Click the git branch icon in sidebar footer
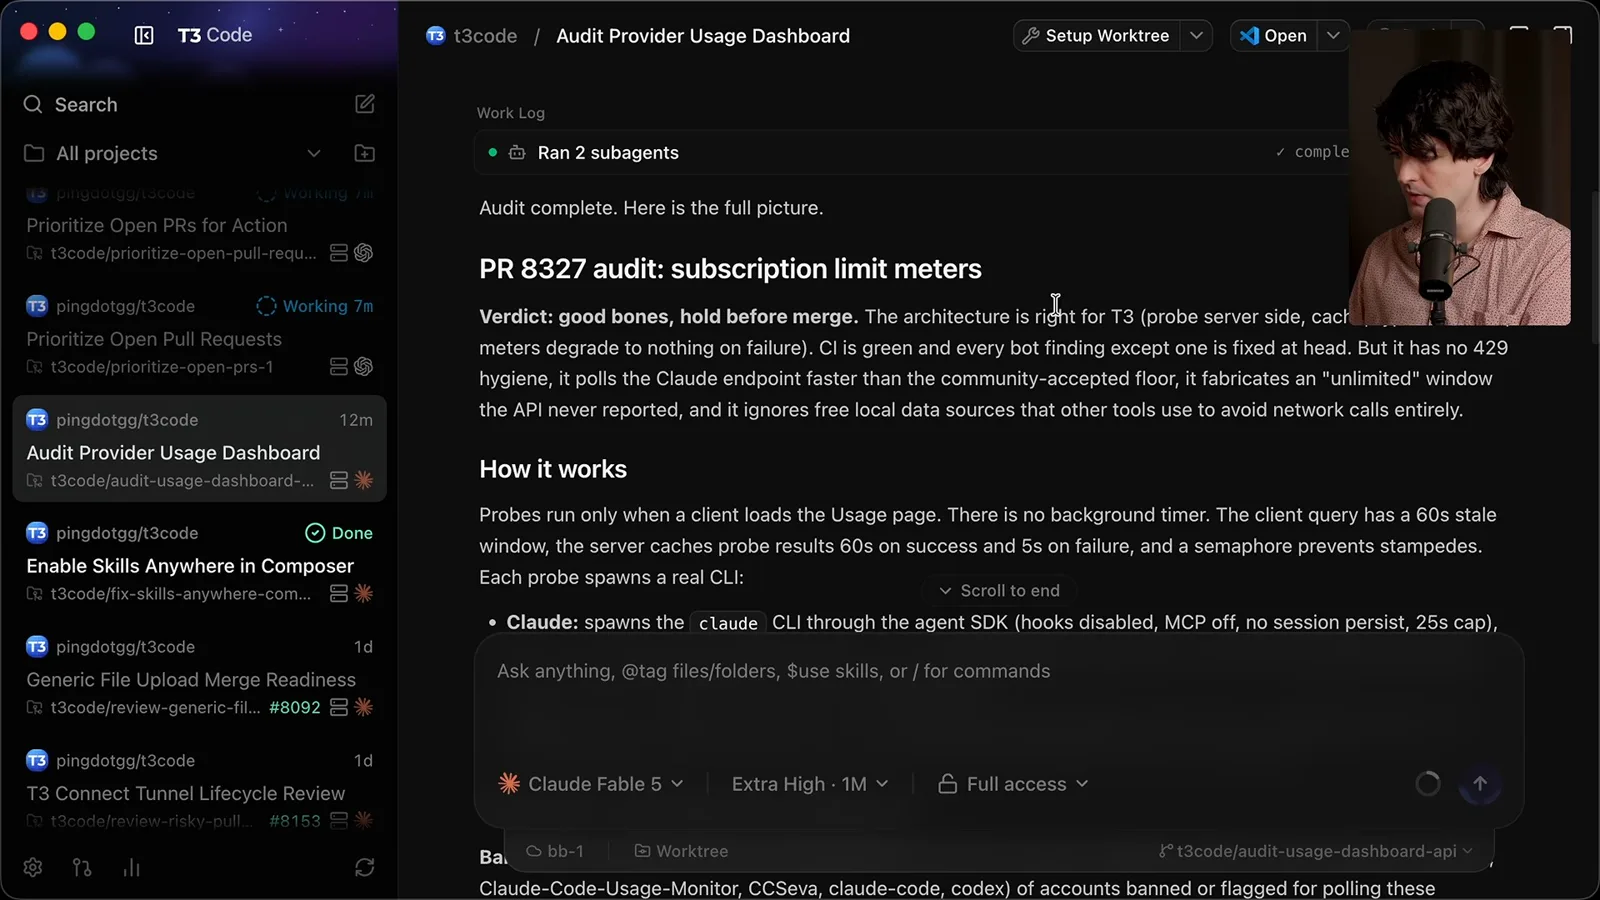 (x=82, y=867)
